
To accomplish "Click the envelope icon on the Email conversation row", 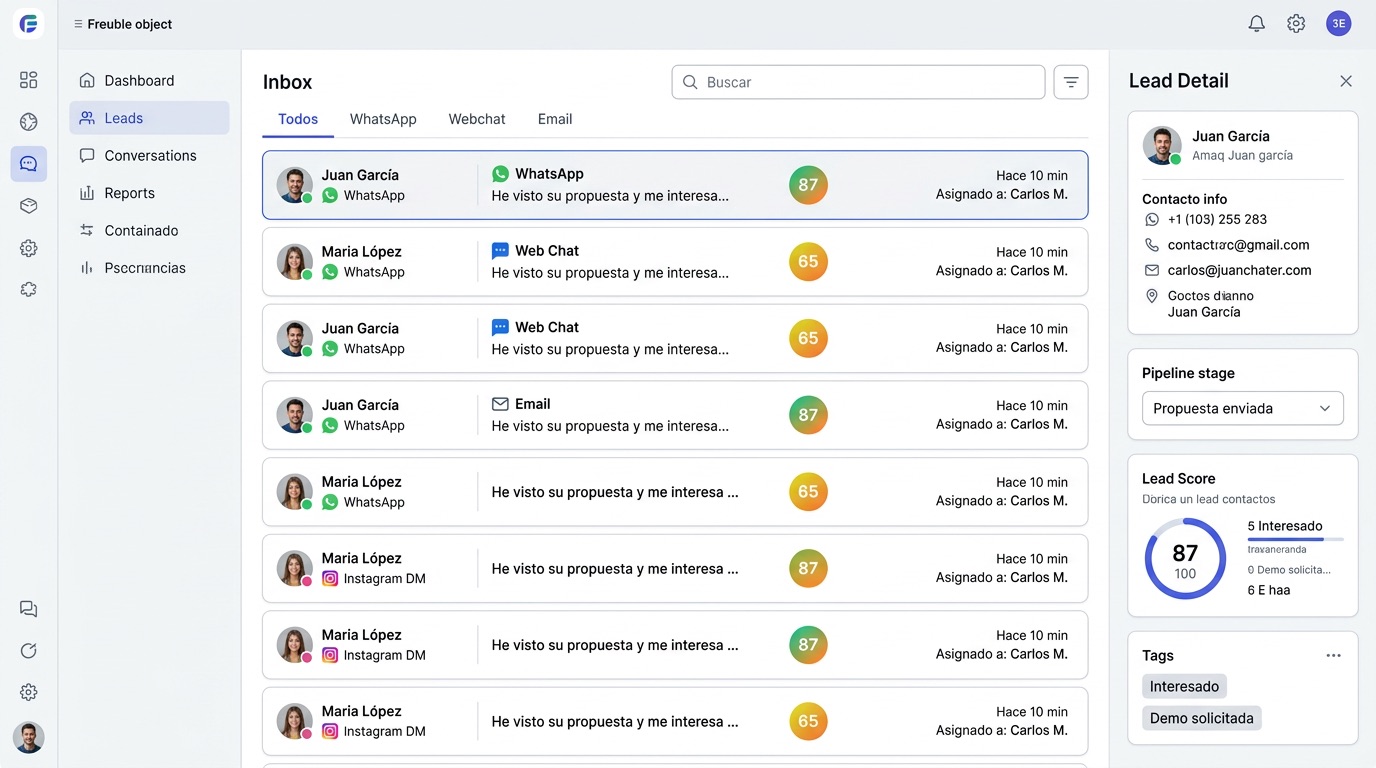I will coord(500,404).
